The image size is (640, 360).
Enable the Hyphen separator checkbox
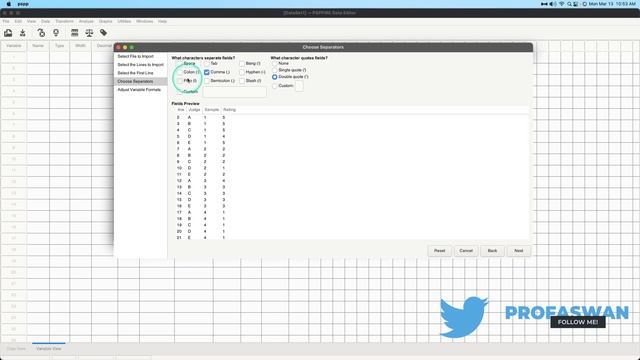pos(242,72)
